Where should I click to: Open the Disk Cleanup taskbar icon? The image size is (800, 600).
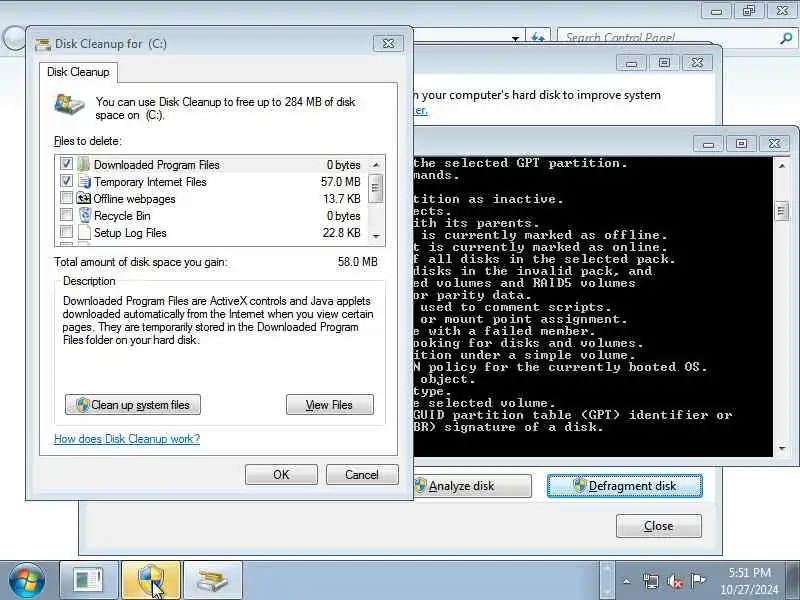(x=212, y=580)
